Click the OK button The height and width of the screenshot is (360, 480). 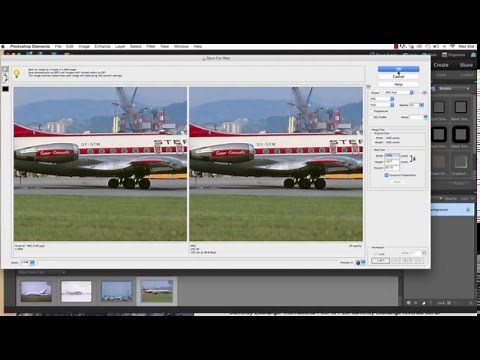(x=398, y=69)
